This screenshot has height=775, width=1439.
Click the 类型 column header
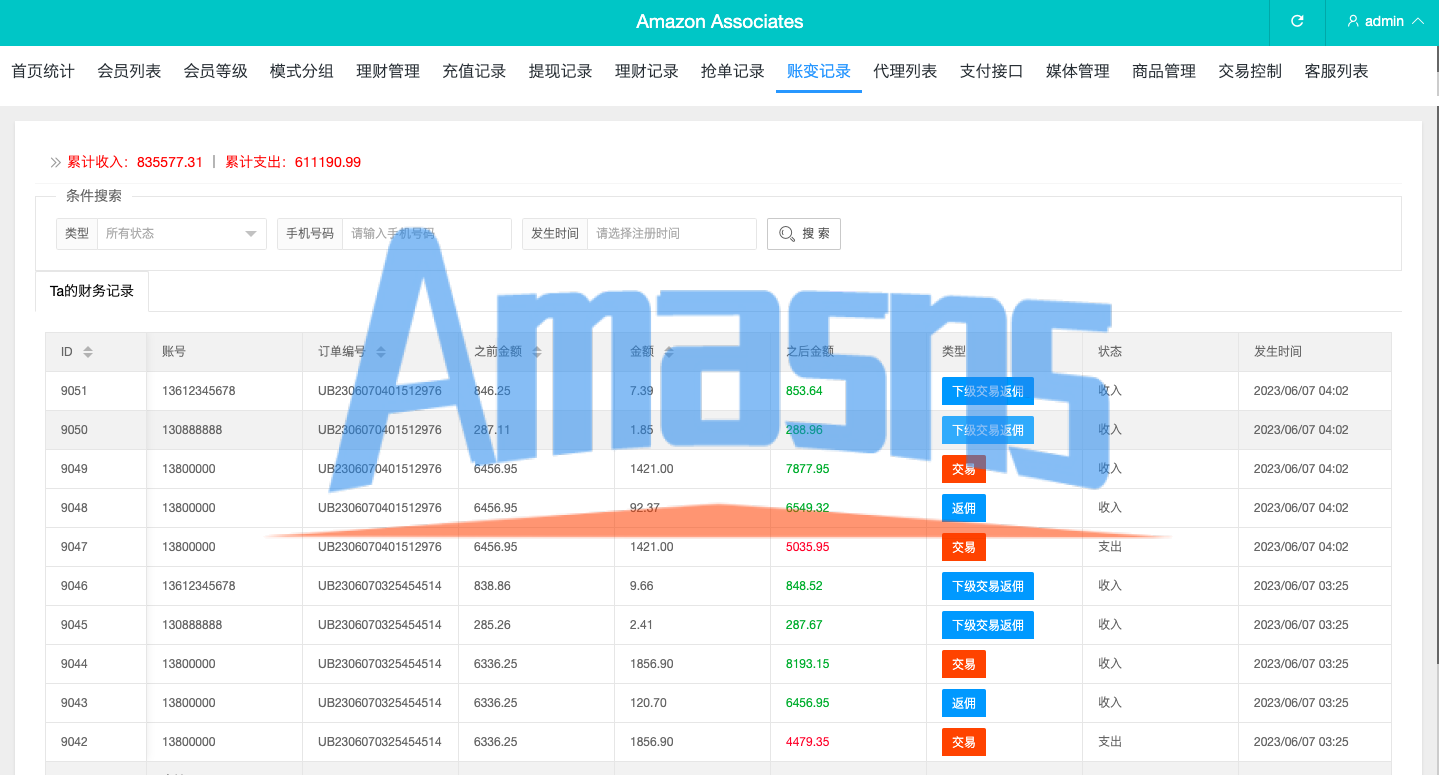954,352
